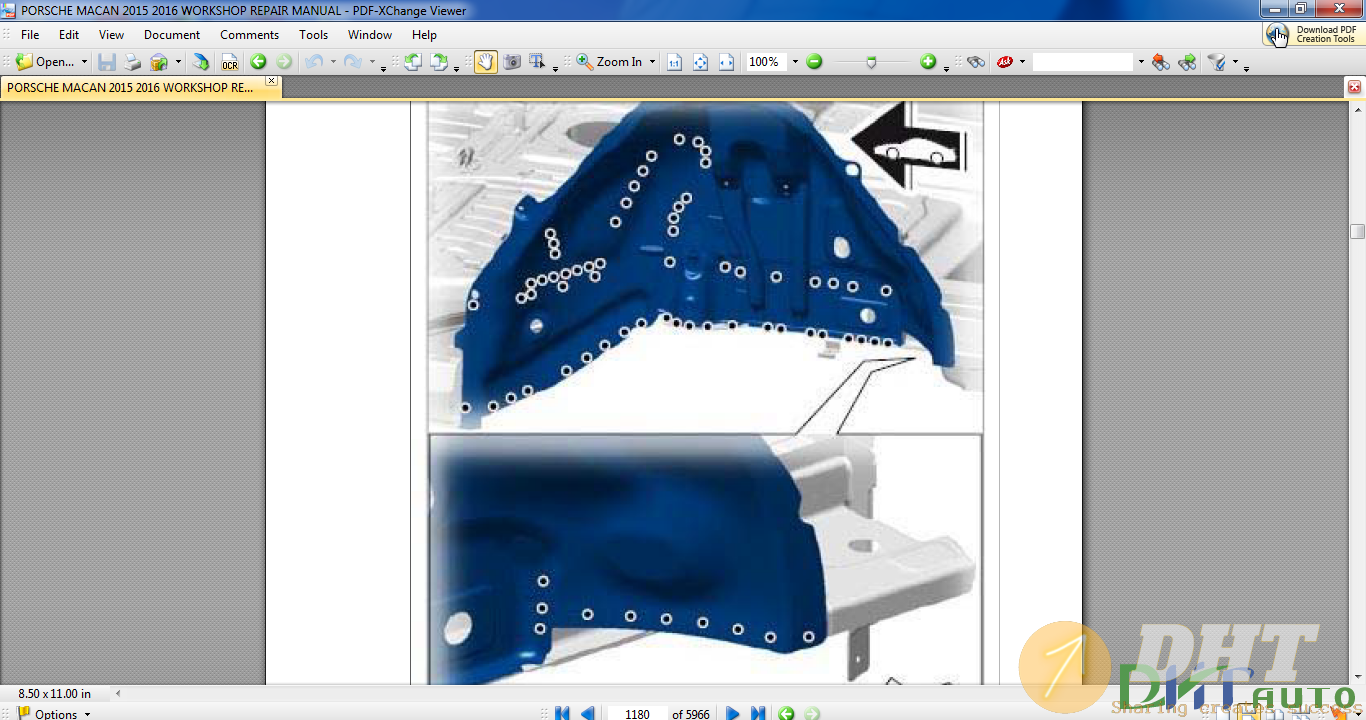Go to previous page button
Image resolution: width=1366 pixels, height=720 pixels.
click(x=588, y=713)
